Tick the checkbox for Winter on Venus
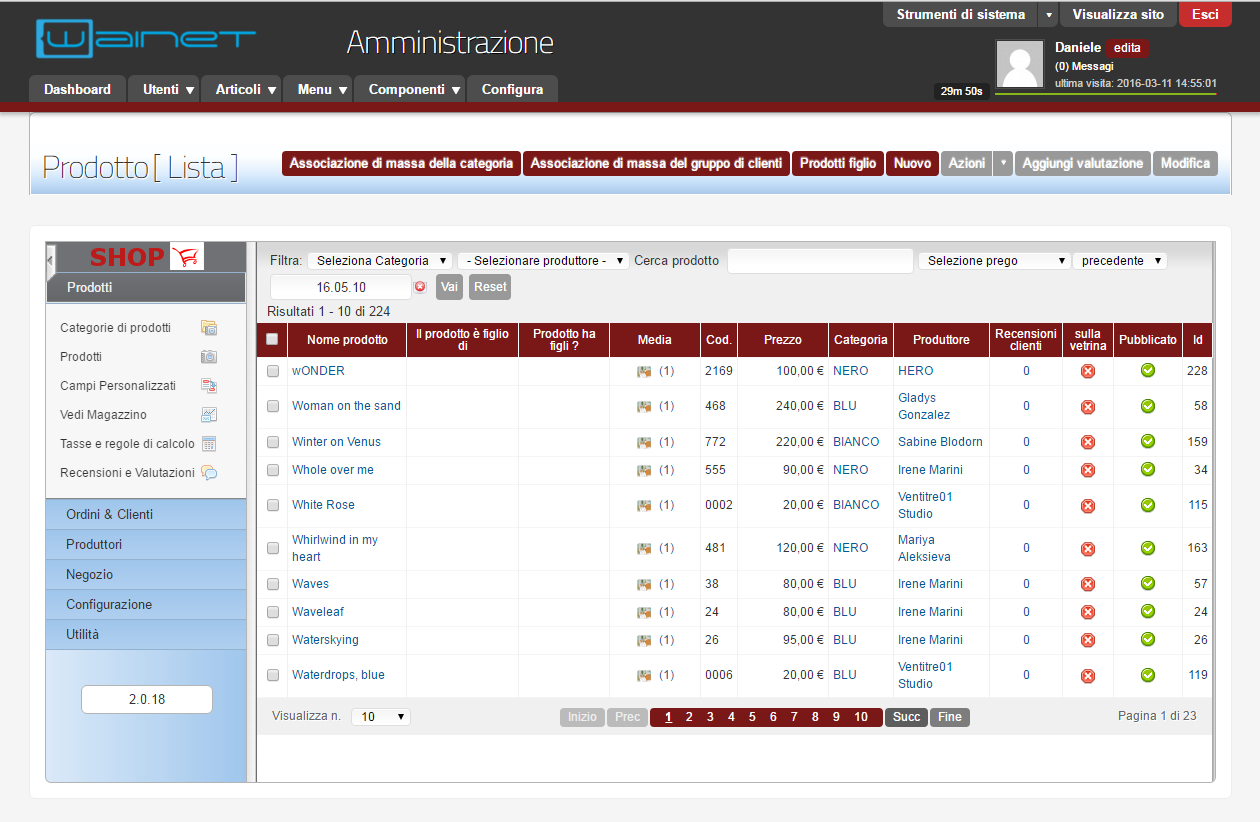This screenshot has height=822, width=1260. point(273,442)
